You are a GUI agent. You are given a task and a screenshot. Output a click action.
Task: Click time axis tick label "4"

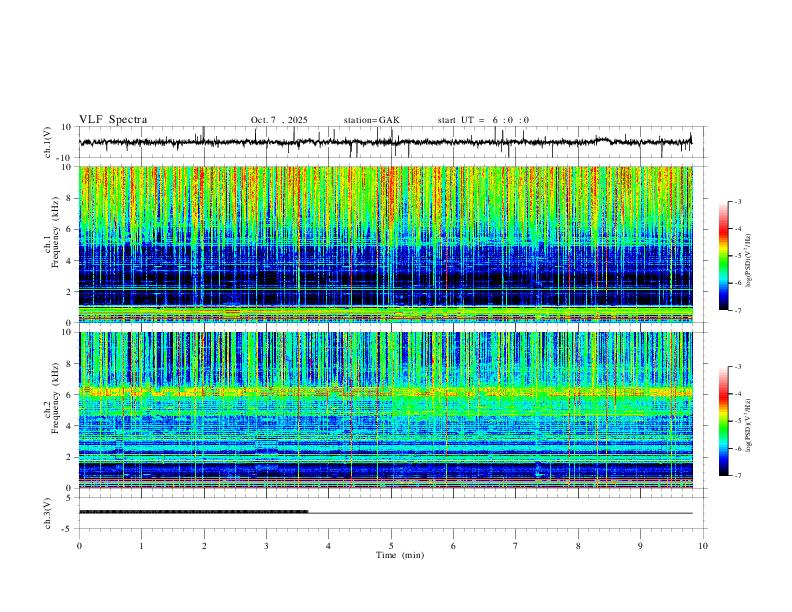tap(329, 546)
